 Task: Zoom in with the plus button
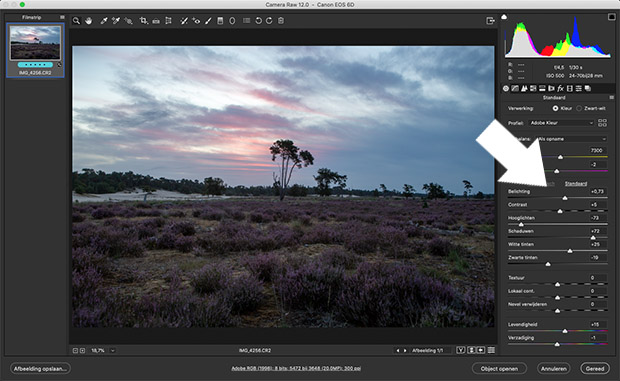(82, 351)
